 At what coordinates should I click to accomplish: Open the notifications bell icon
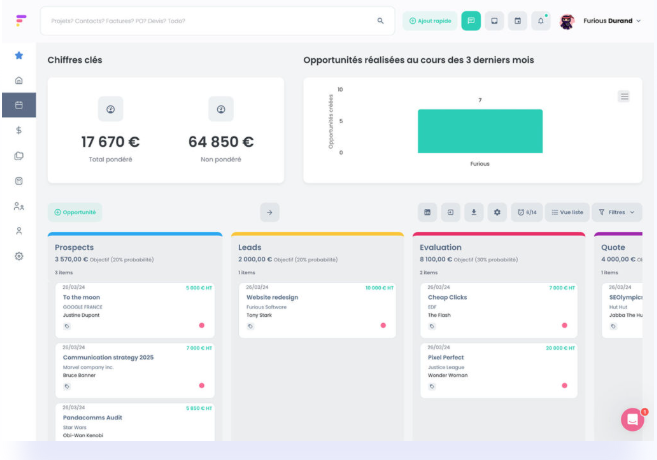tap(541, 20)
